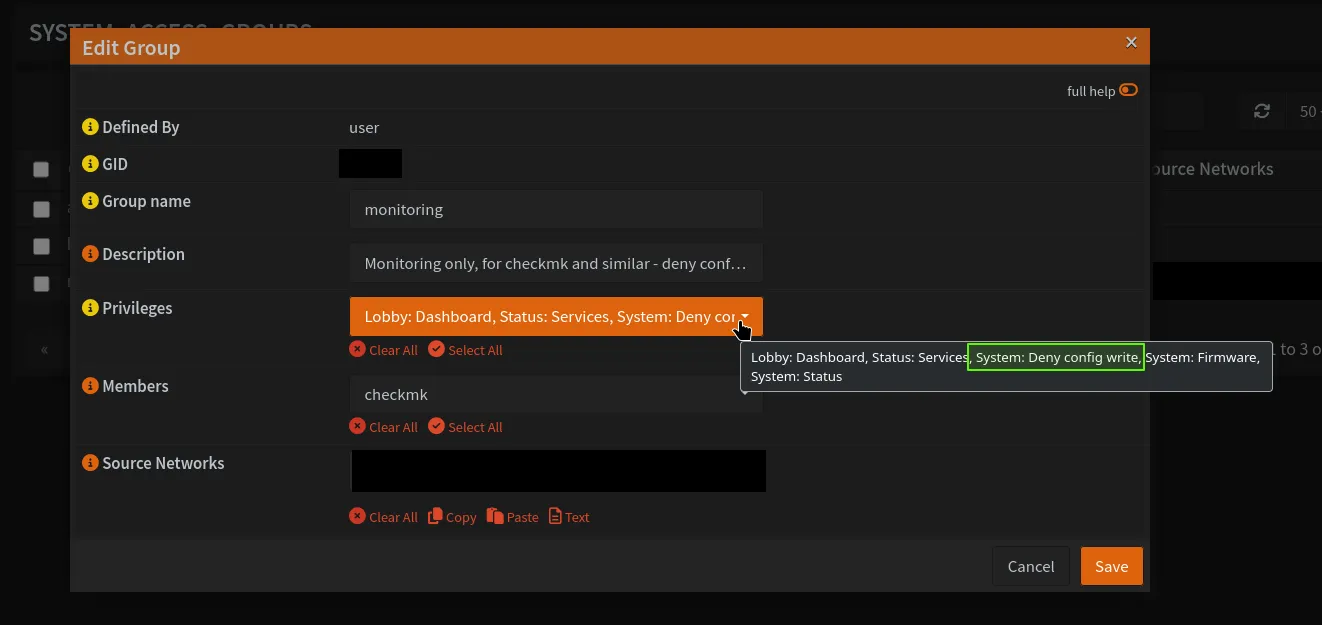Go to the first page with the « pagination button
The height and width of the screenshot is (625, 1322).
click(x=44, y=349)
